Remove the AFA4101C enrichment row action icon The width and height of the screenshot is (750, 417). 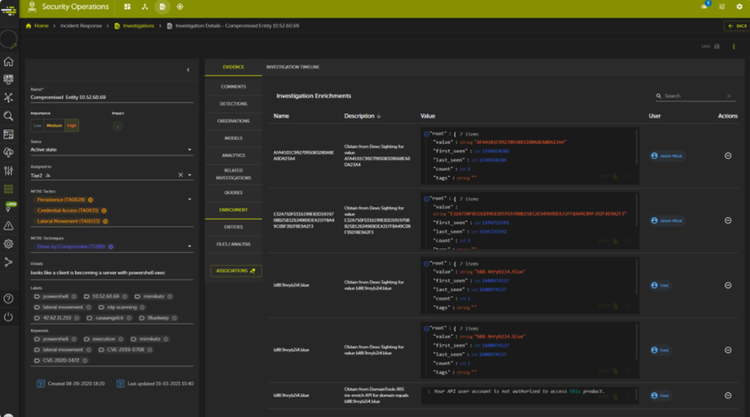click(728, 156)
